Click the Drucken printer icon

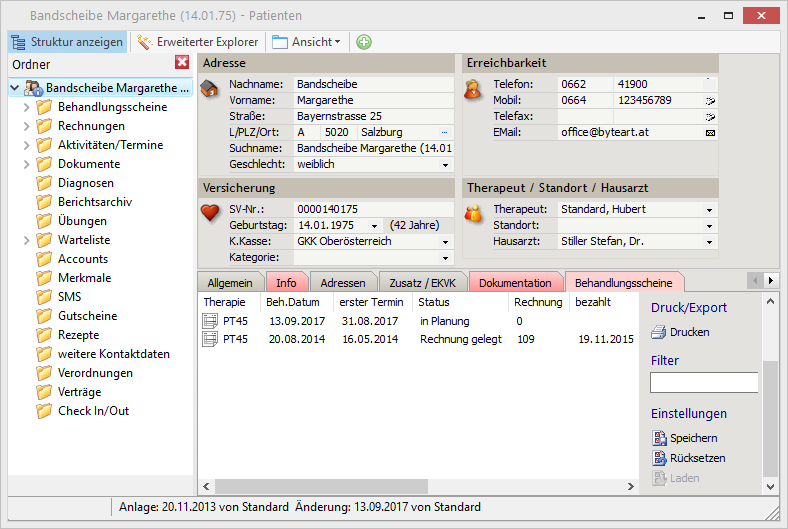659,332
